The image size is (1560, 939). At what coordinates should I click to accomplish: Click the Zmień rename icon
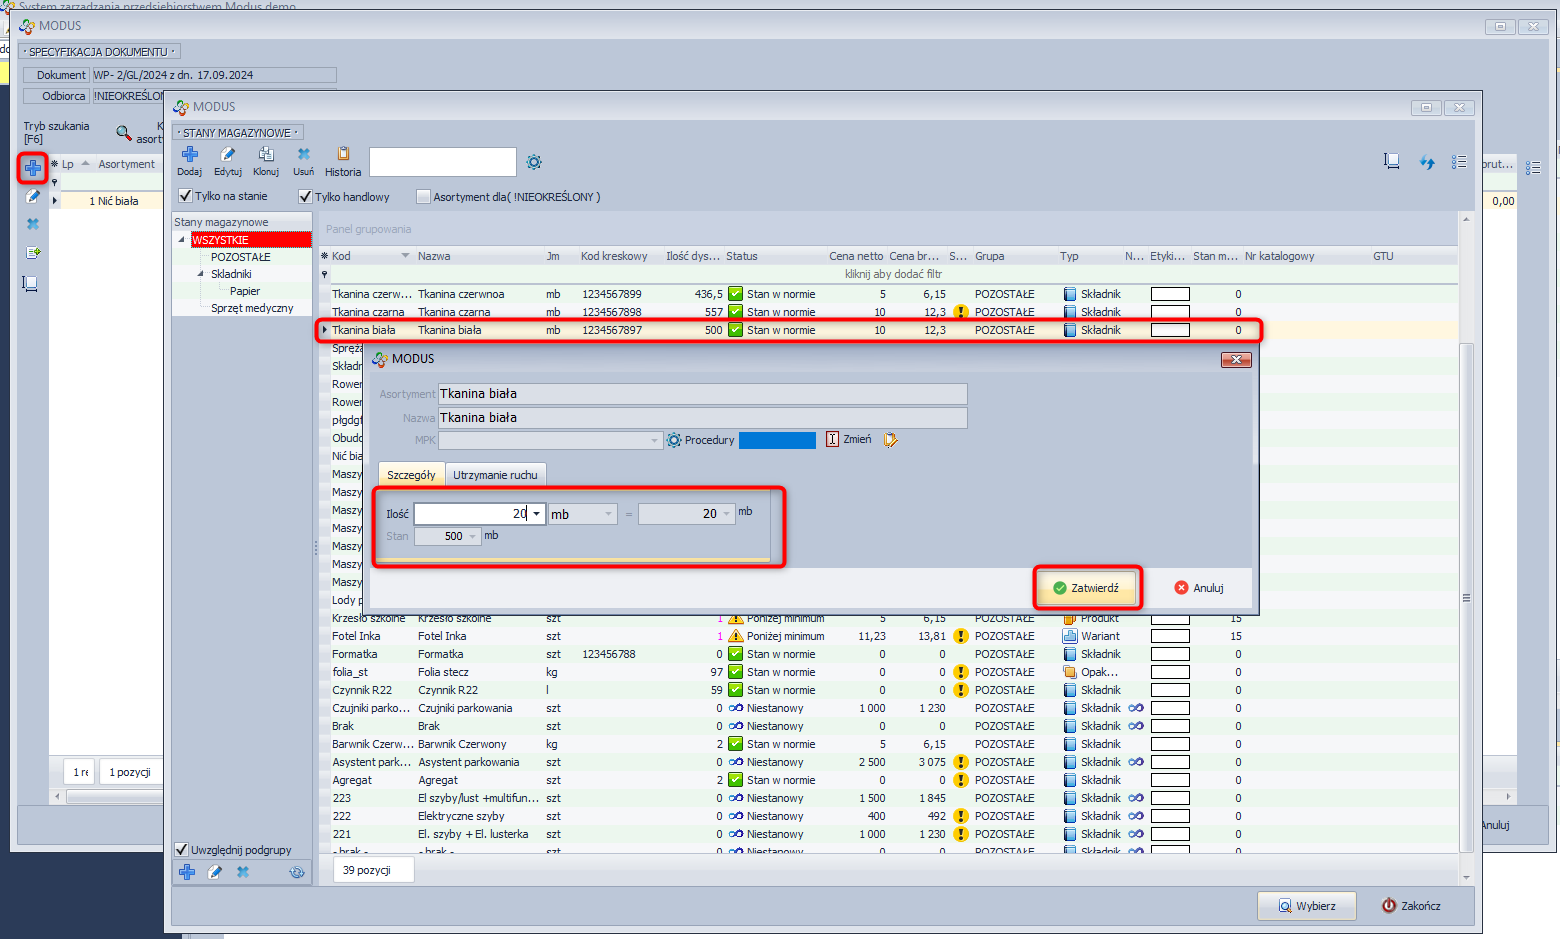(832, 439)
